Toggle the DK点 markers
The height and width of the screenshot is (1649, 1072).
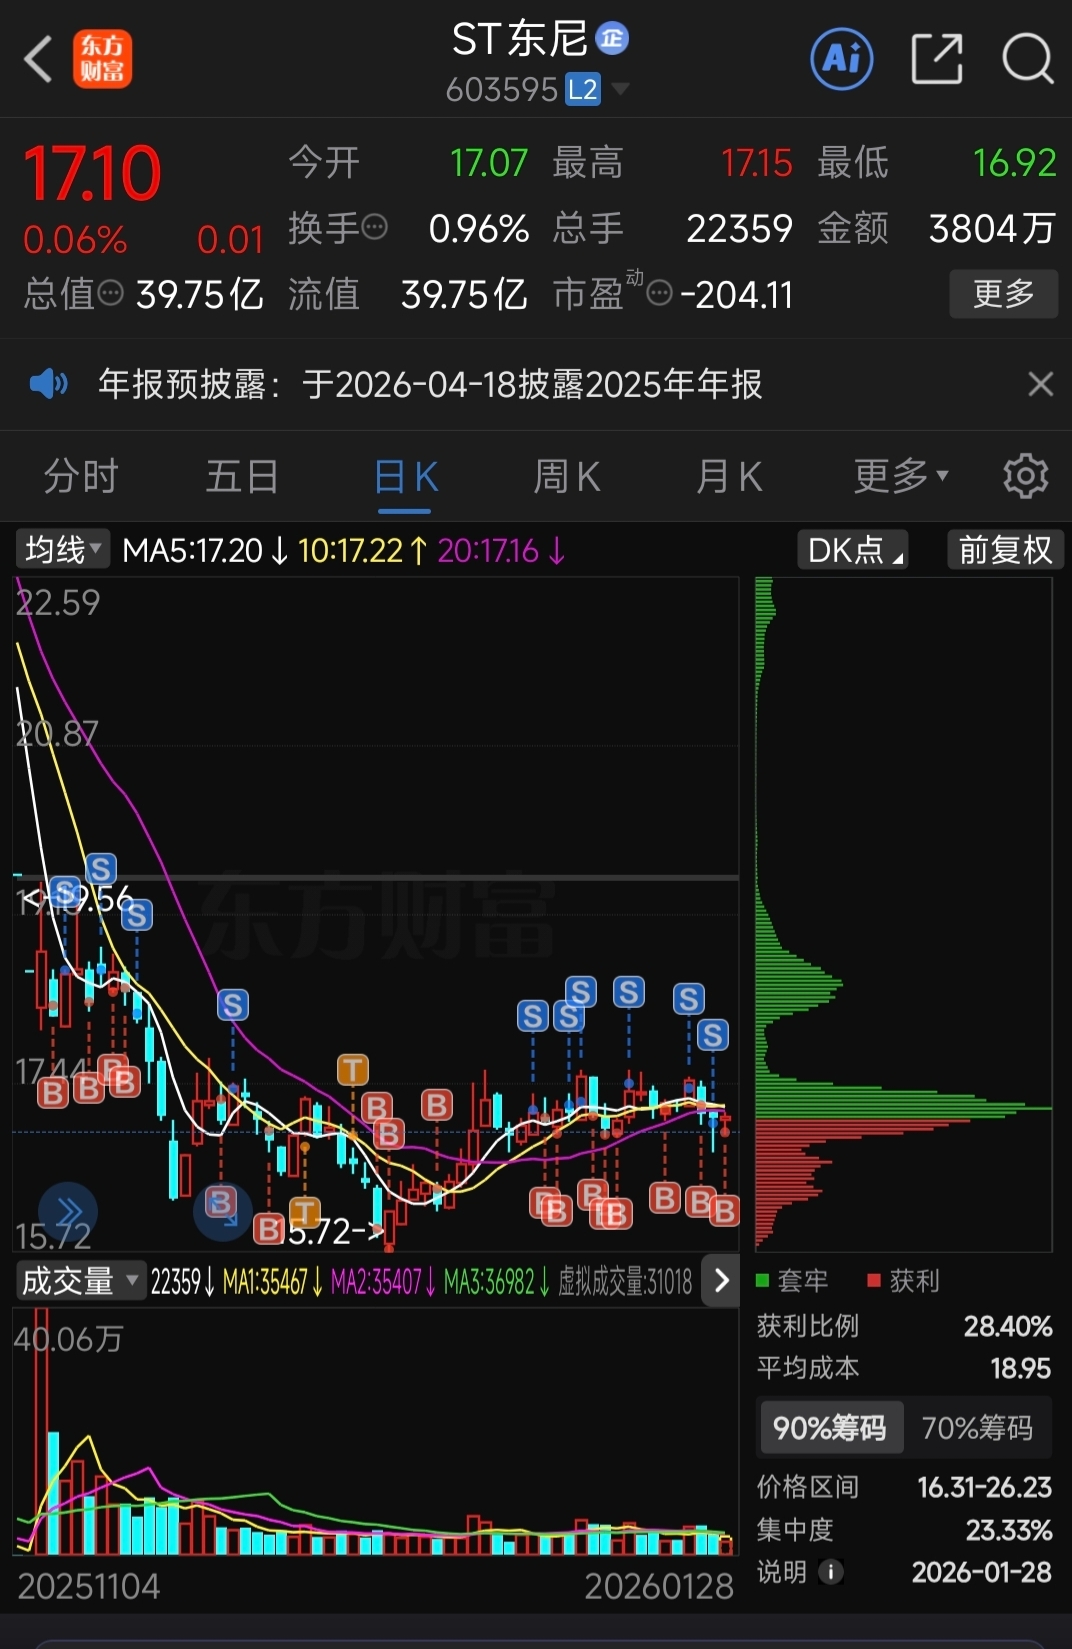click(852, 550)
